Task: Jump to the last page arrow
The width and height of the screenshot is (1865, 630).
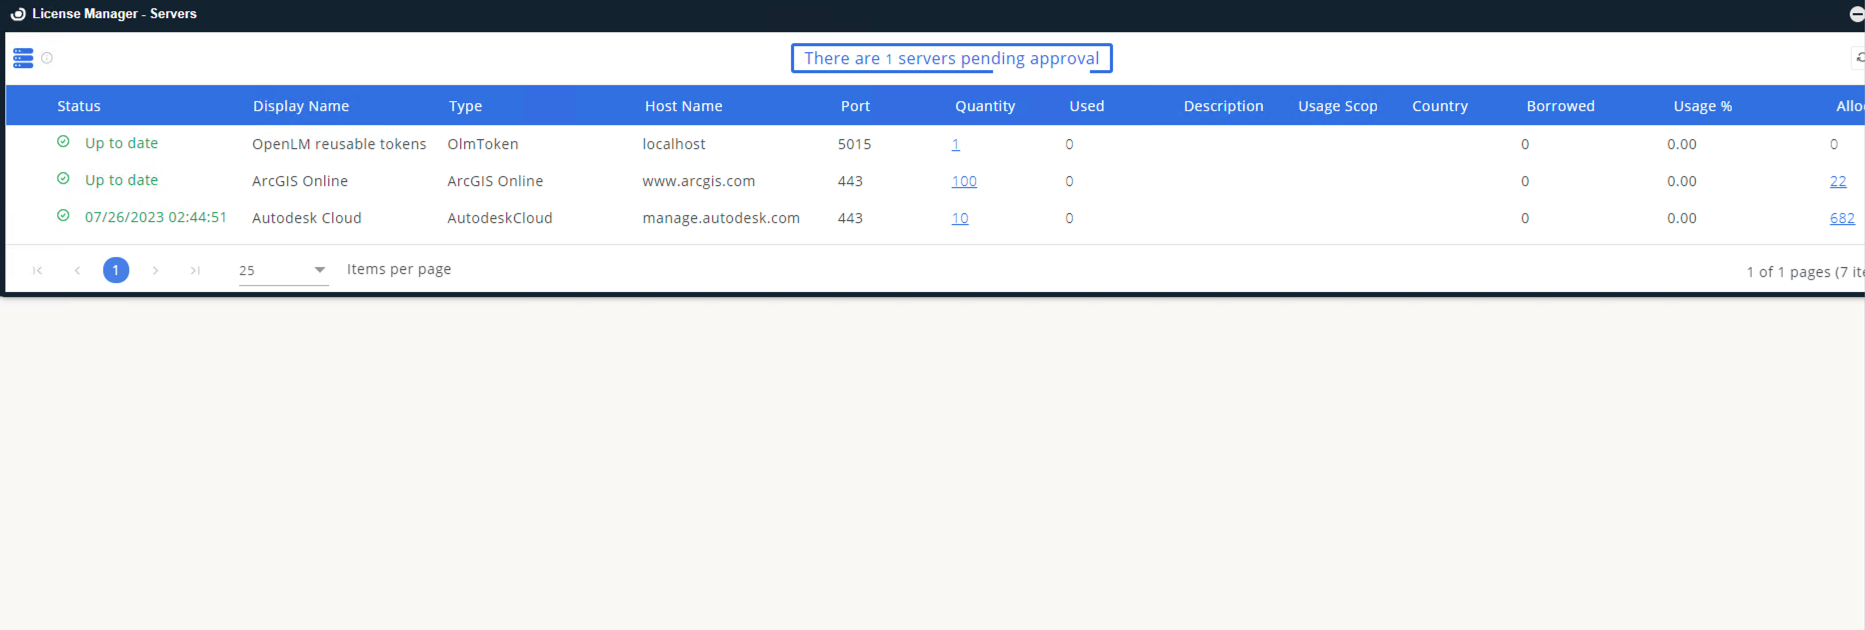Action: tap(195, 270)
